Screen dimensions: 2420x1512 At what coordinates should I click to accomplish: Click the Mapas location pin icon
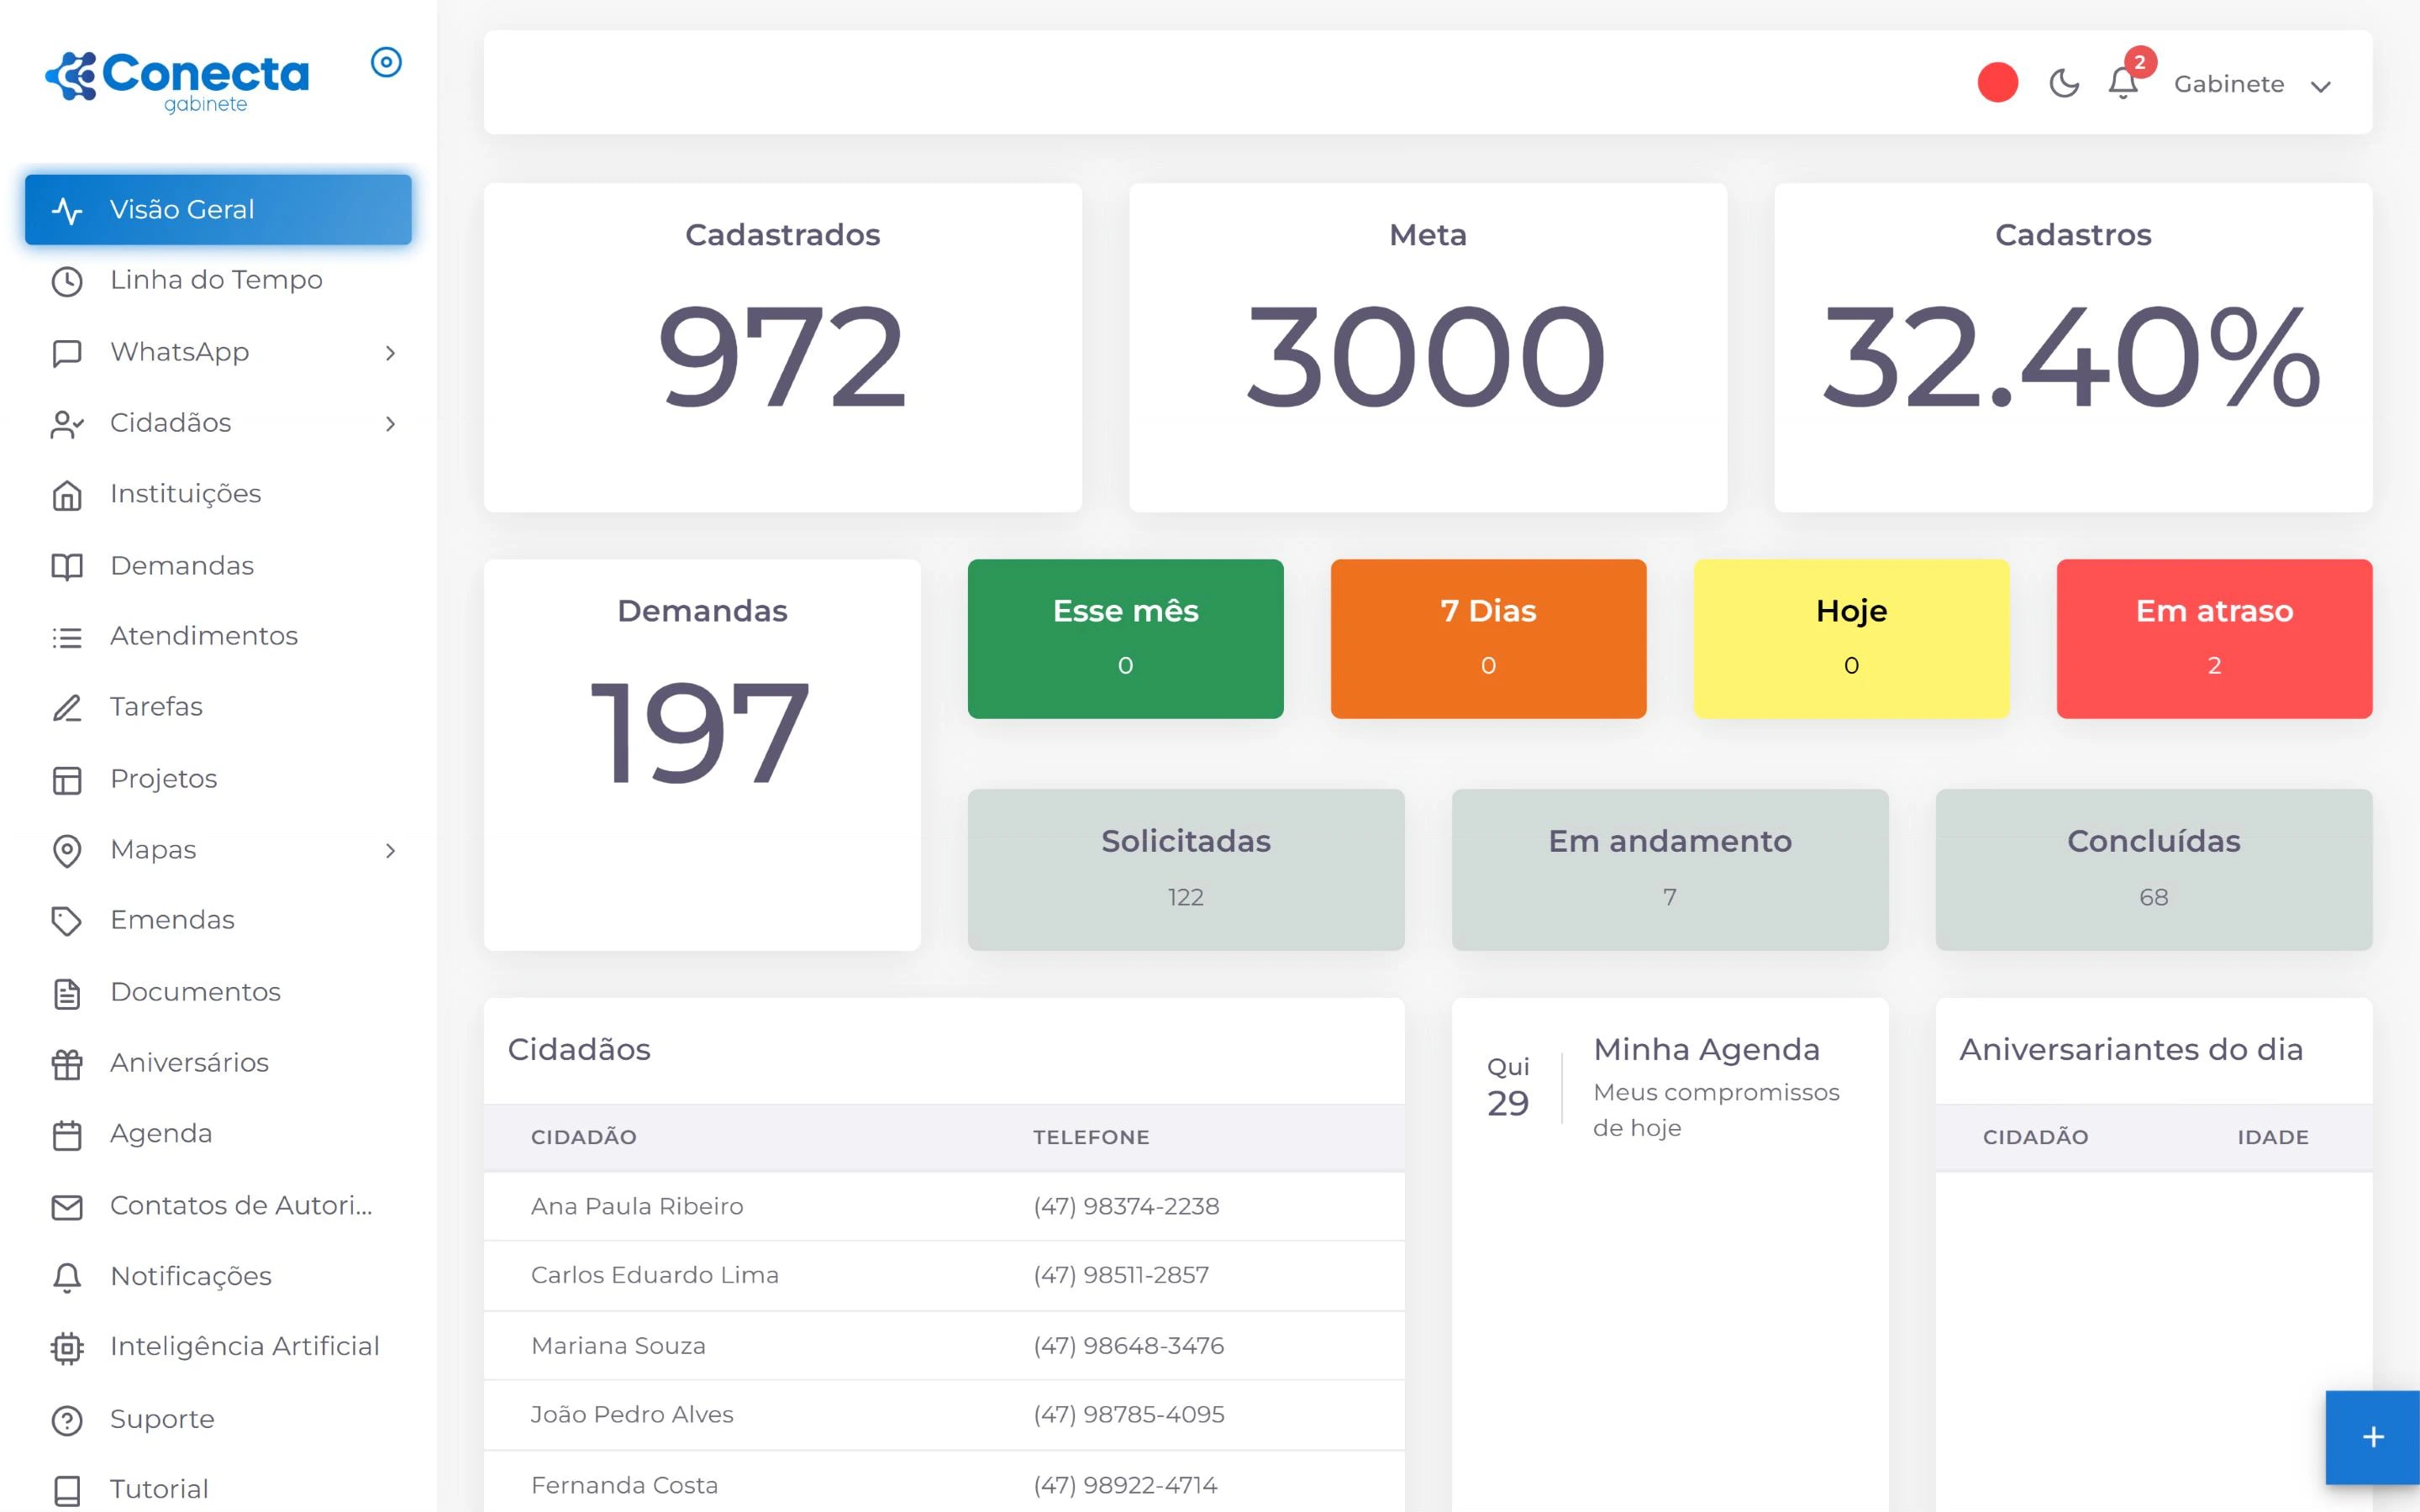pyautogui.click(x=67, y=851)
